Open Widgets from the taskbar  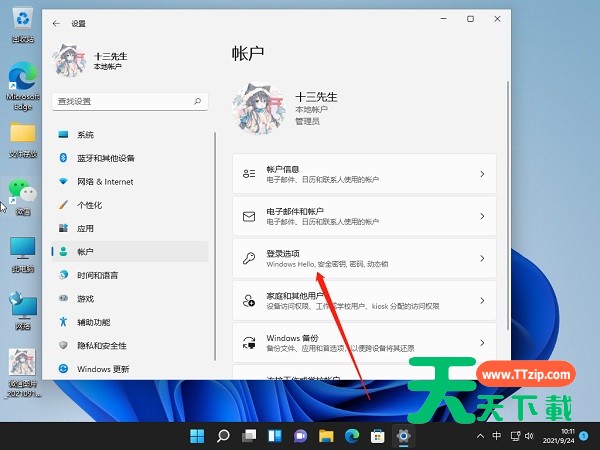pyautogui.click(x=275, y=436)
